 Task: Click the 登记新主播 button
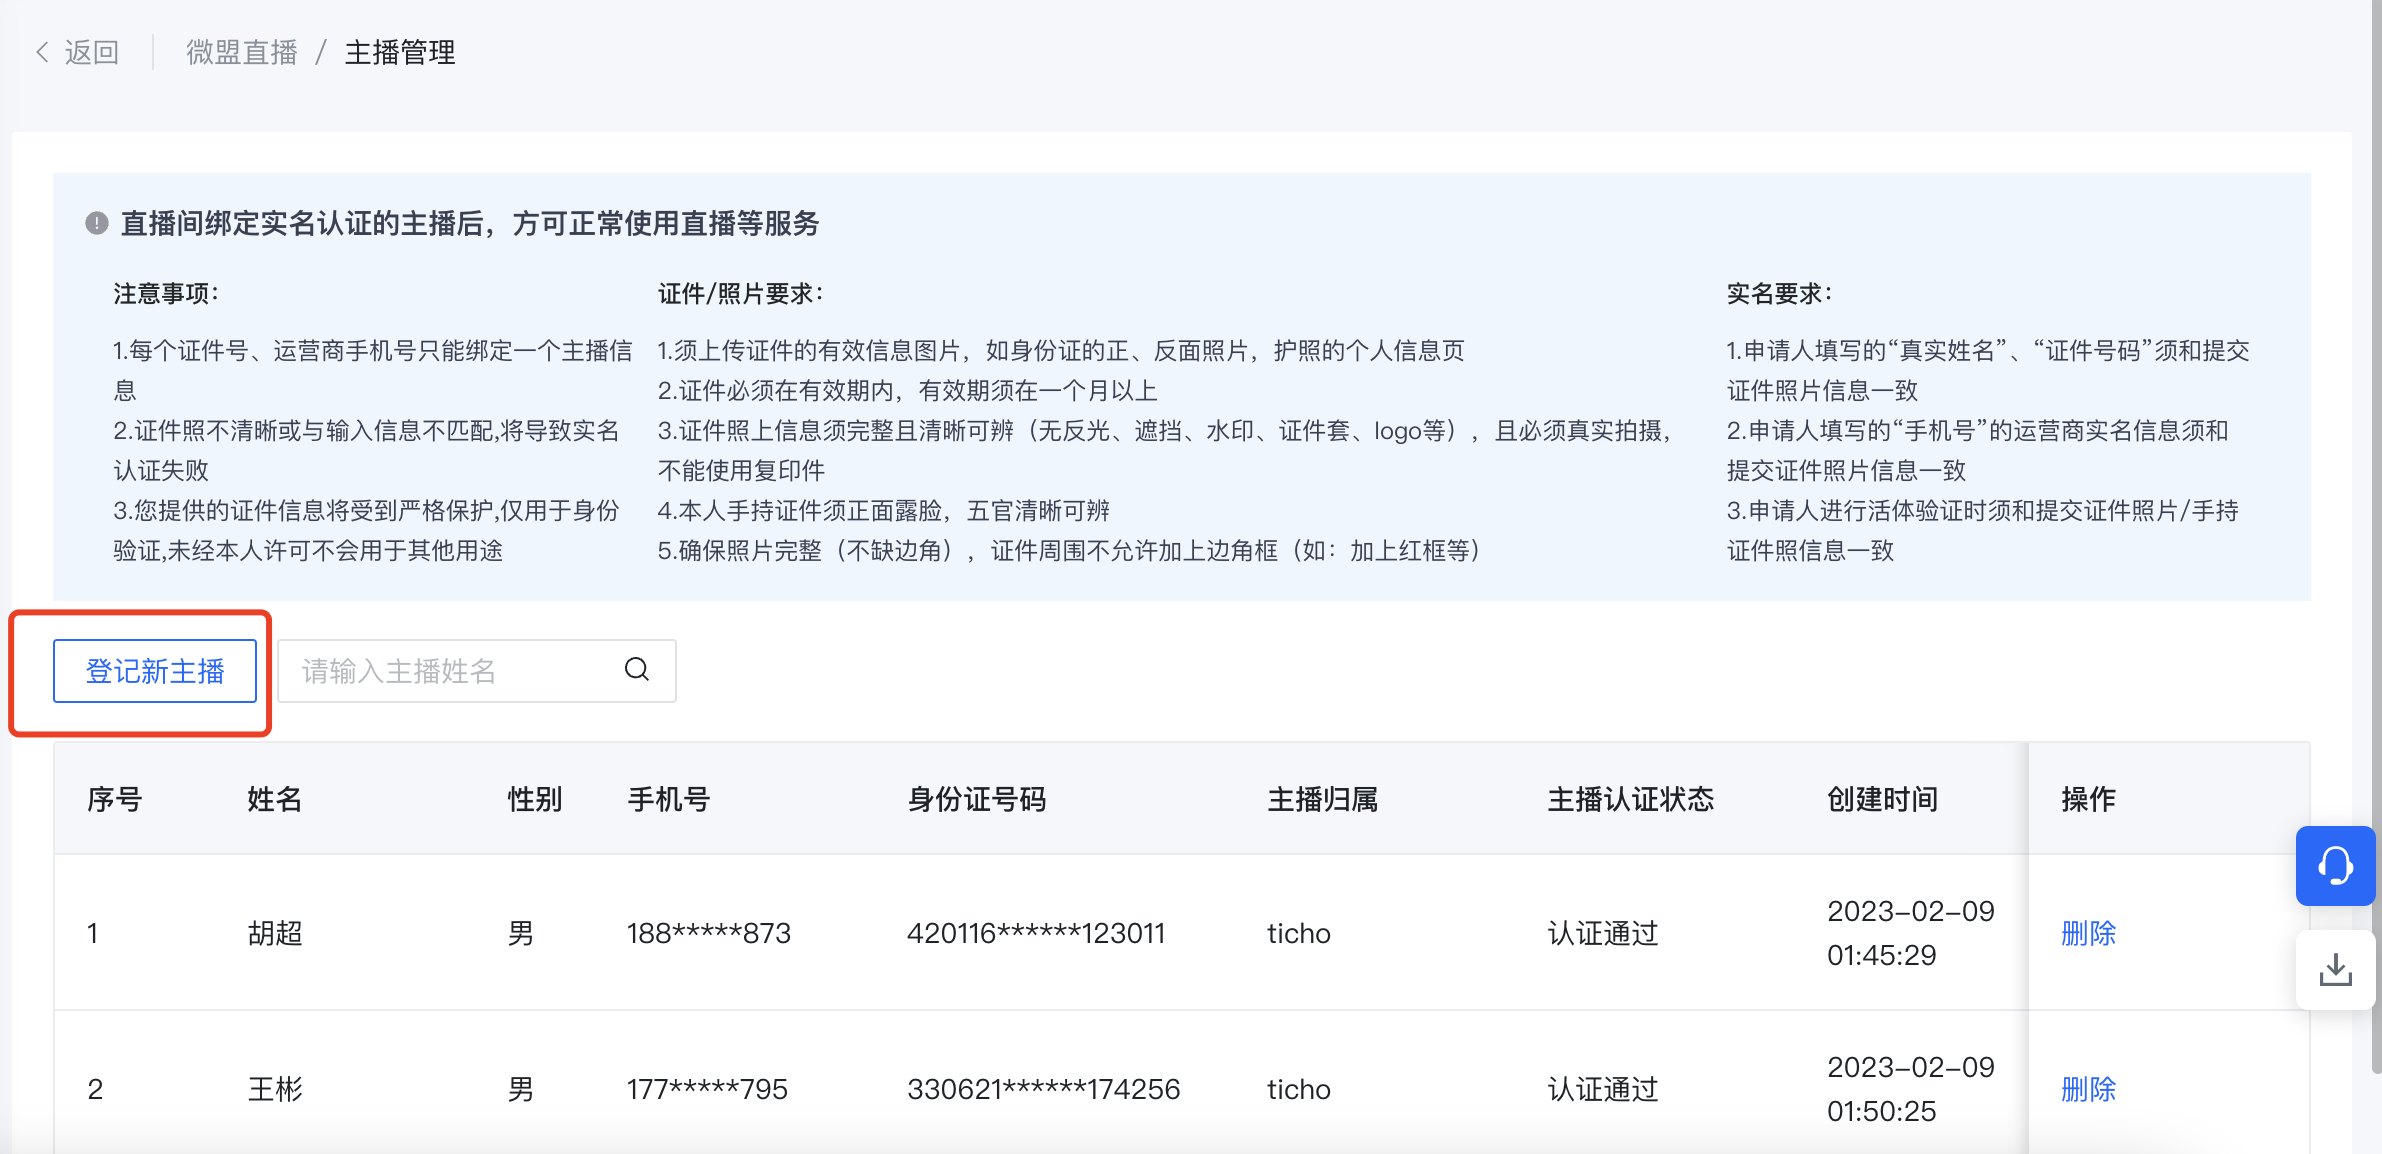click(x=155, y=671)
